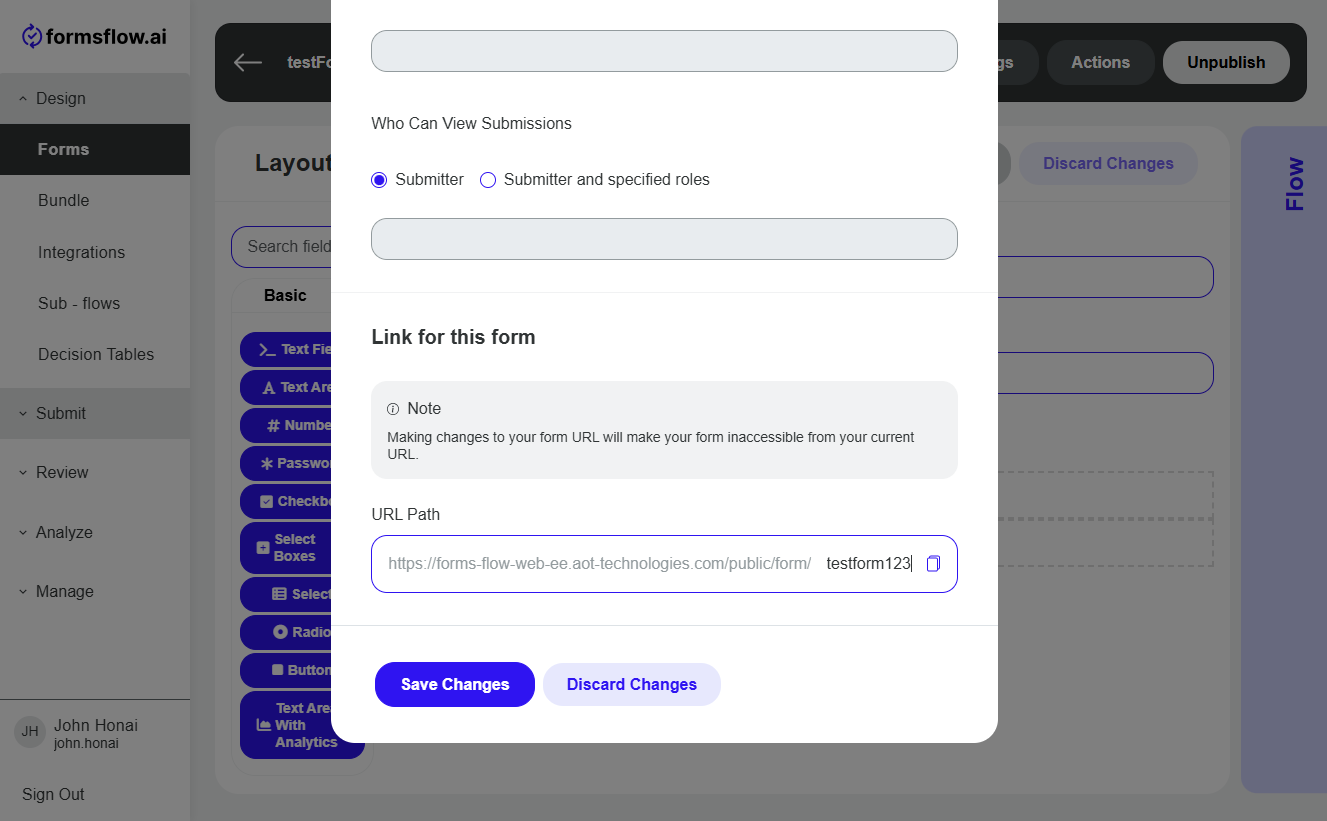This screenshot has height=821, width=1327.
Task: Click the Save Changes button
Action: [455, 684]
